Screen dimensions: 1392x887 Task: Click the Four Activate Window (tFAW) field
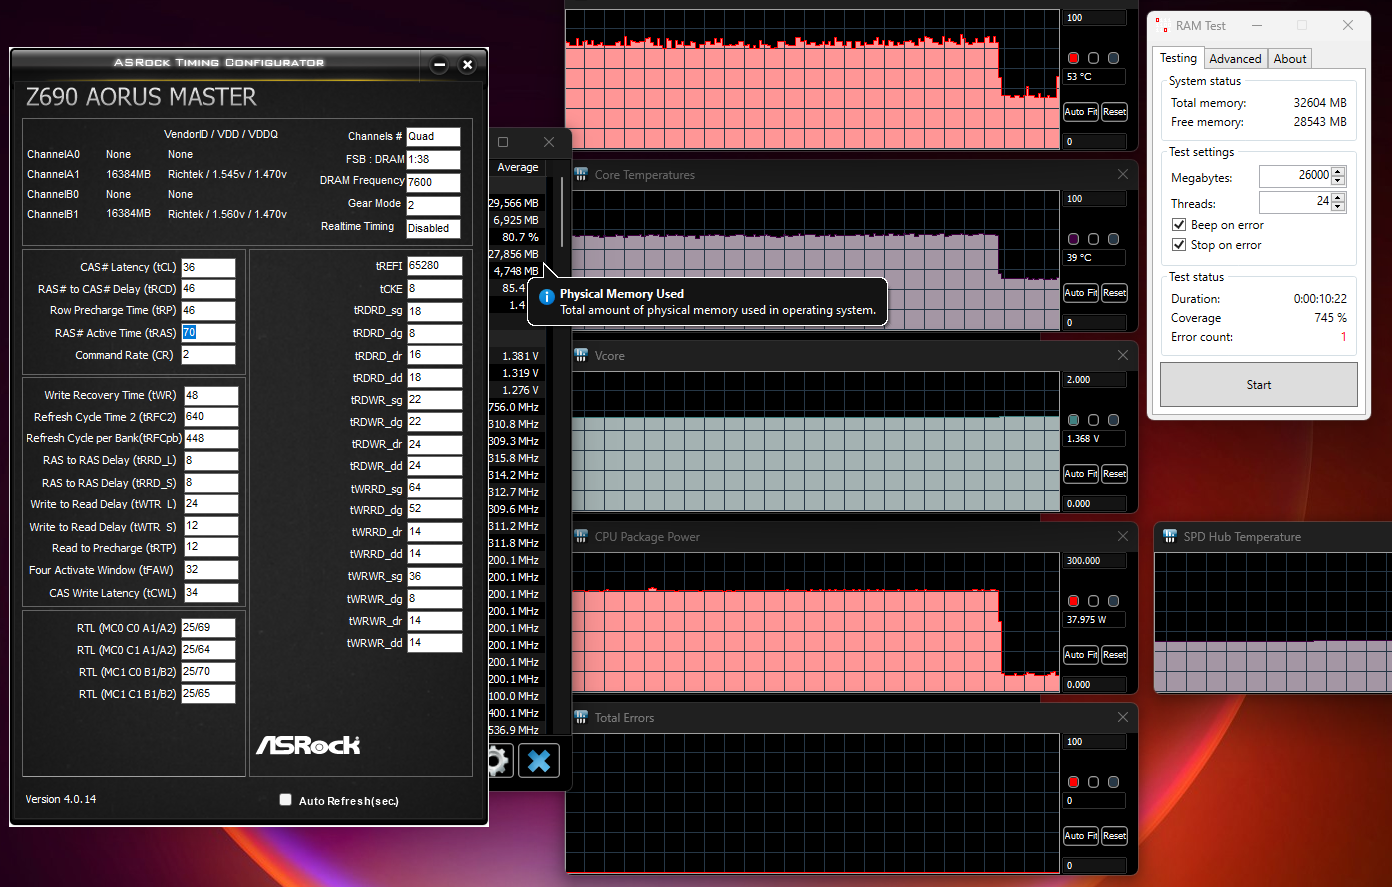coord(211,570)
